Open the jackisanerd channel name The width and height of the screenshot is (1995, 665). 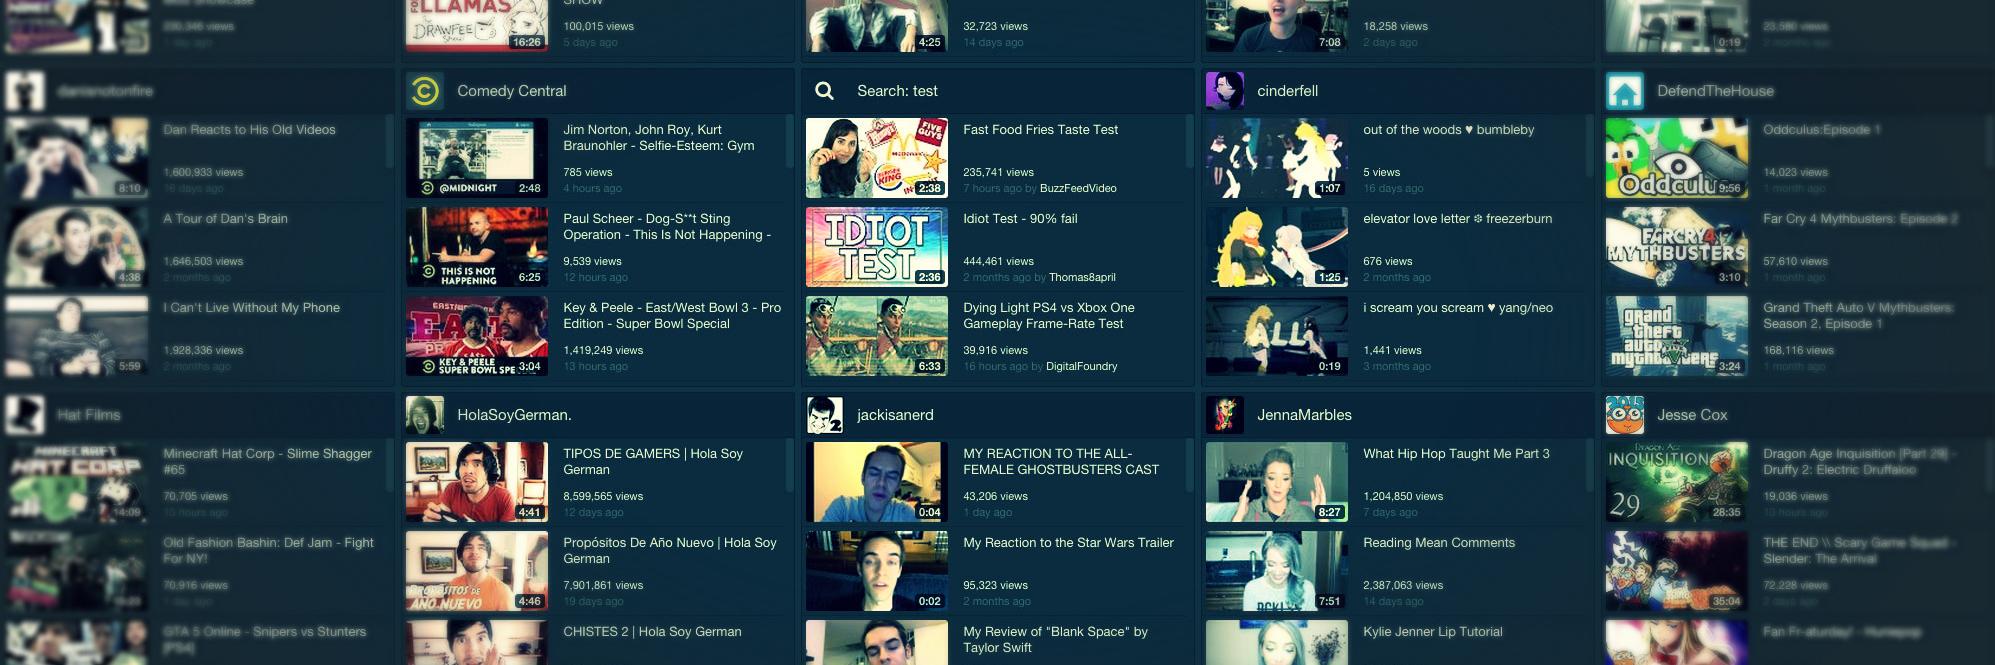[895, 415]
